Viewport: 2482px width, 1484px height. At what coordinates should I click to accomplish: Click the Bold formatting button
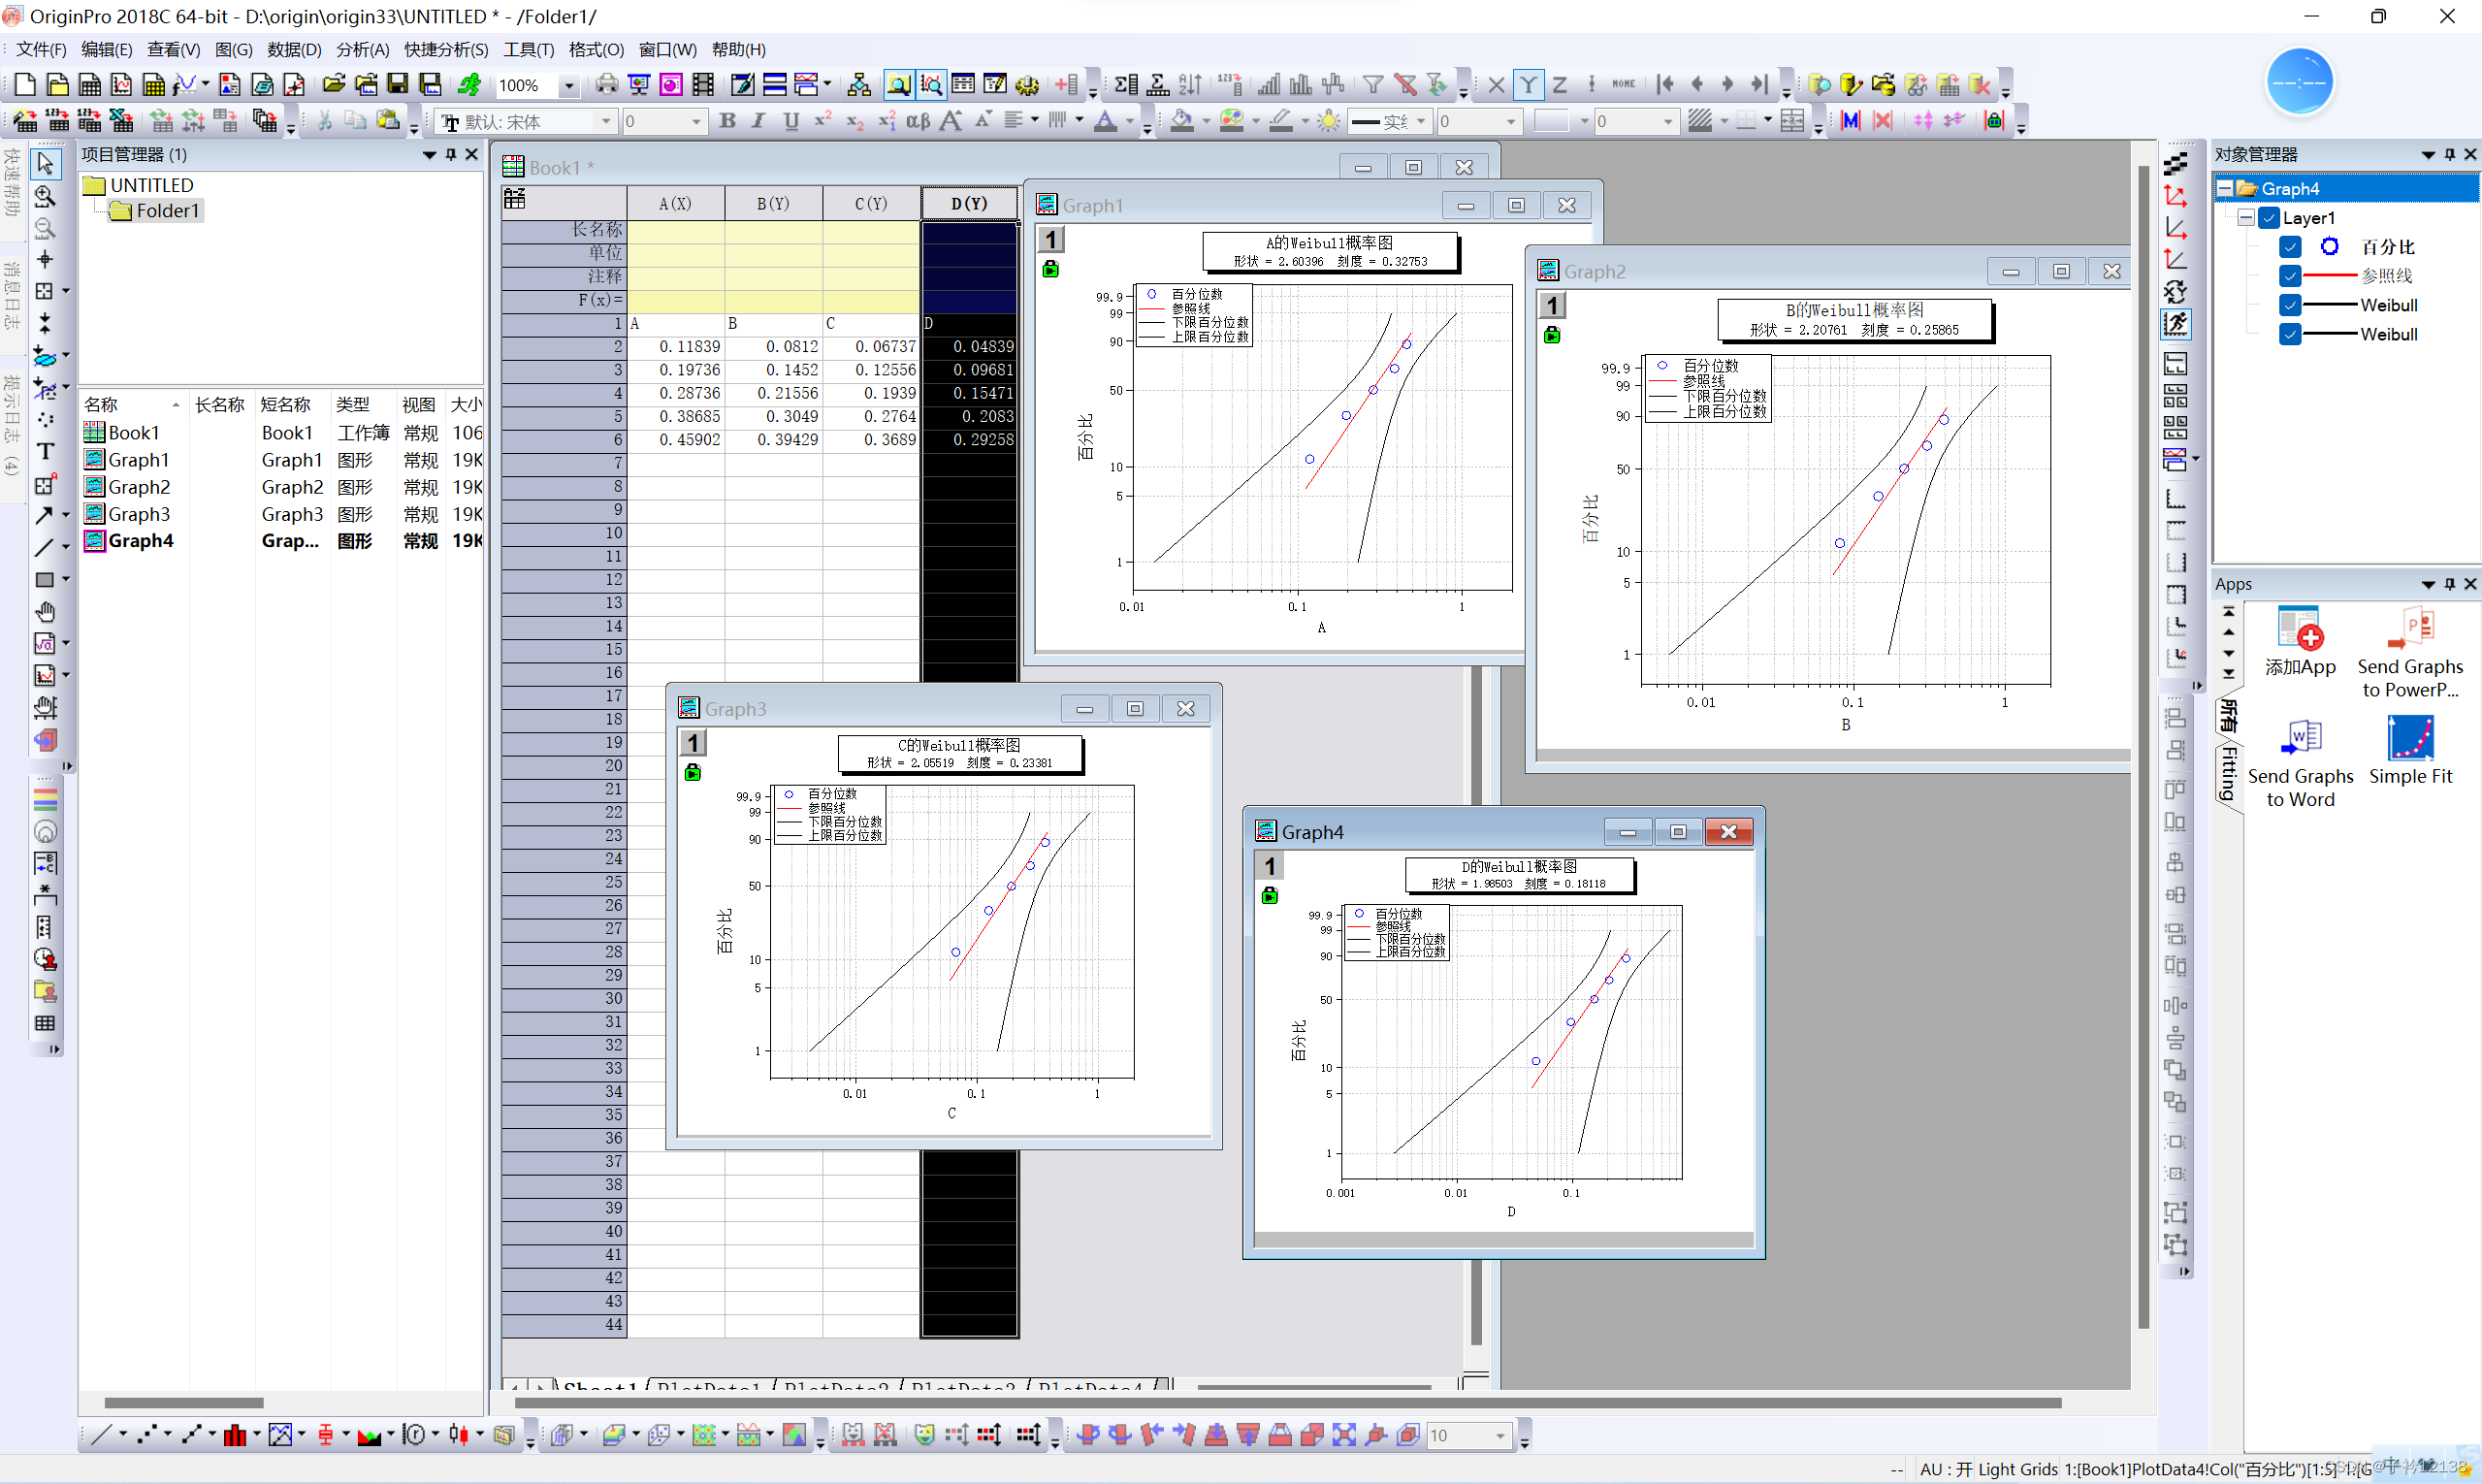727,121
